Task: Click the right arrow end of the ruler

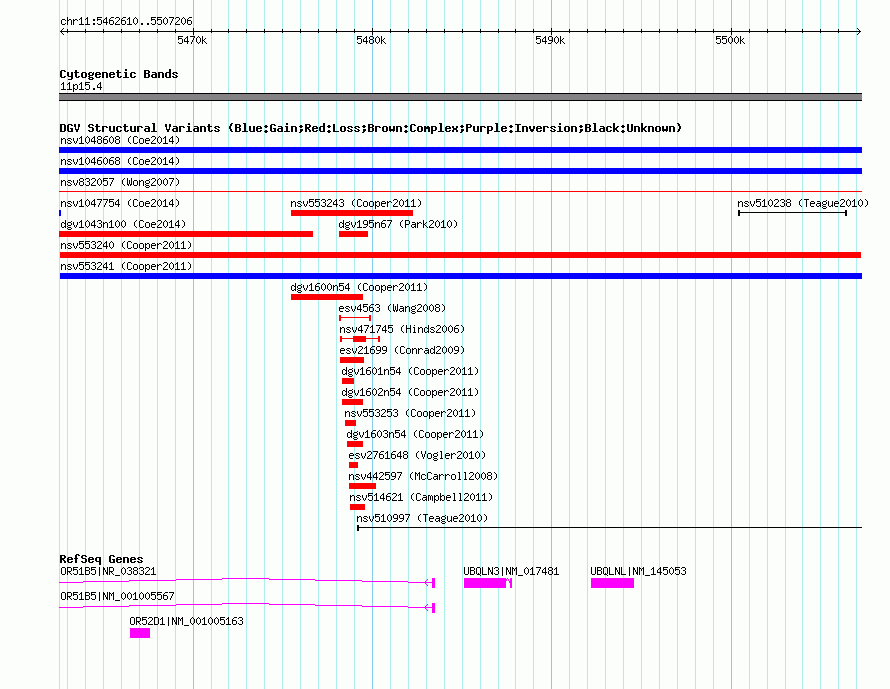Action: pos(859,31)
